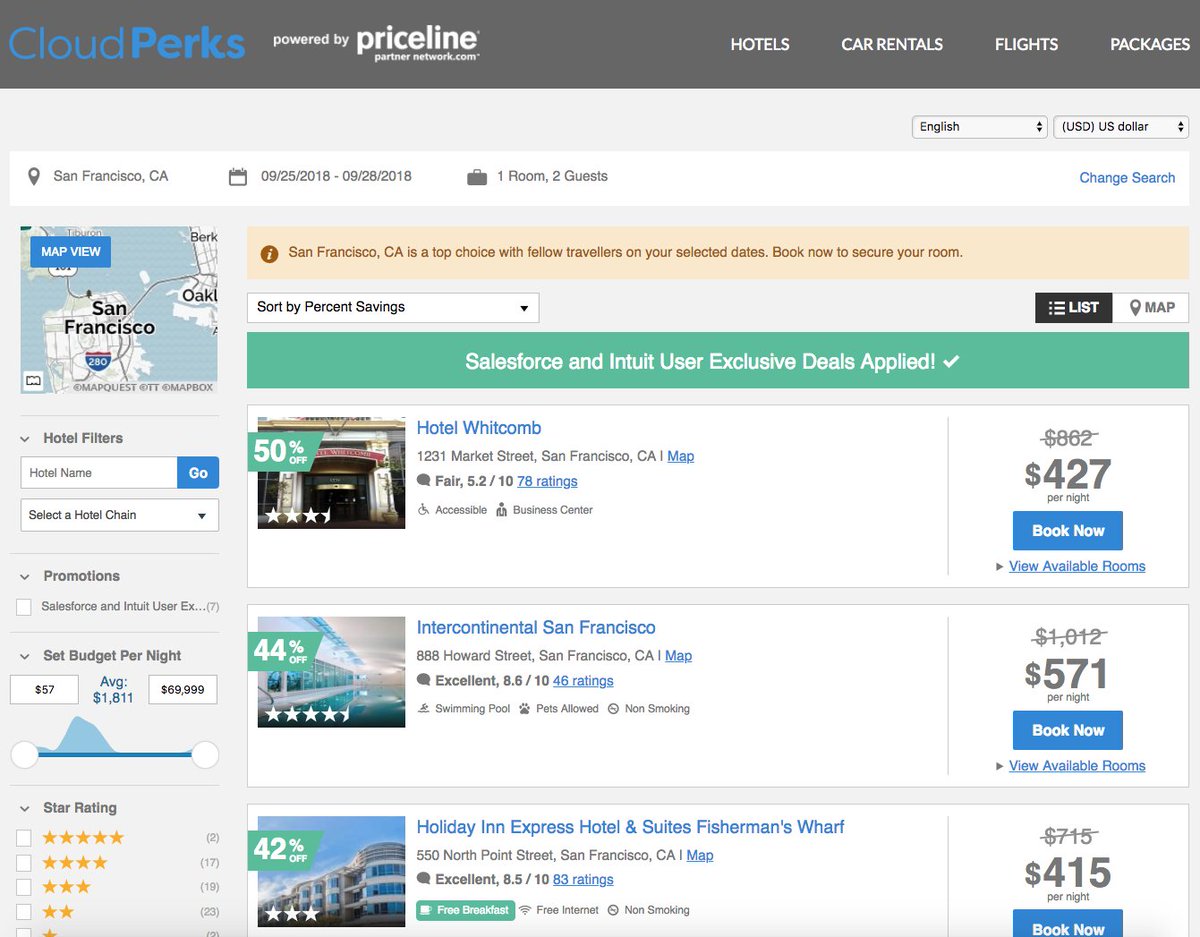Open the Sort by Percent Savings dropdown

coord(393,307)
